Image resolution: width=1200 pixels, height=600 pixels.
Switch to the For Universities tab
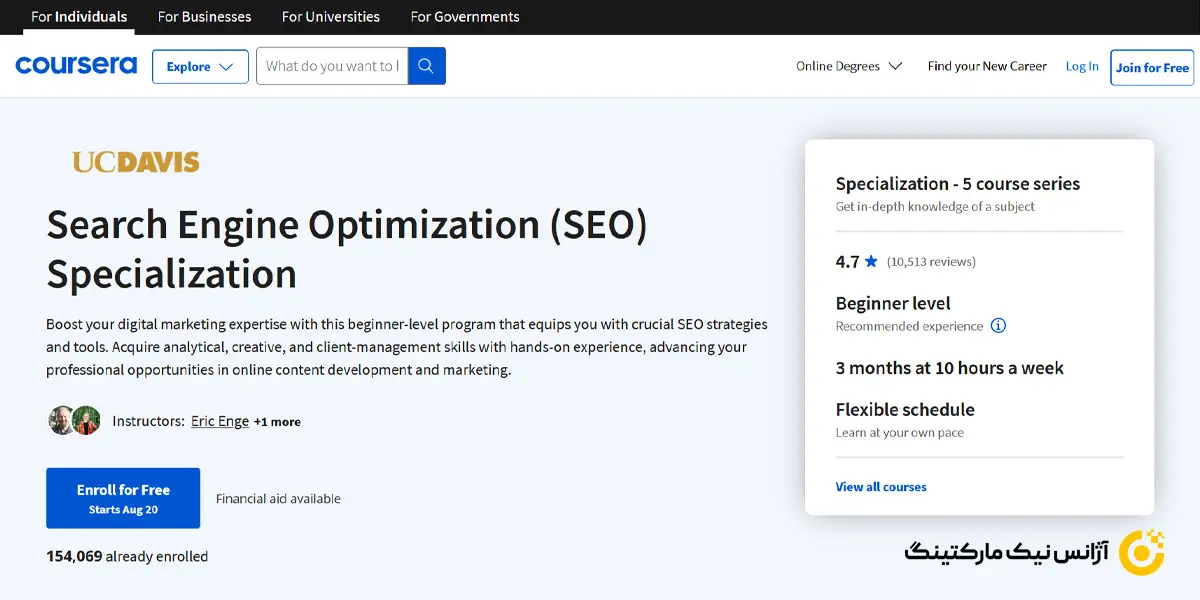pyautogui.click(x=331, y=17)
